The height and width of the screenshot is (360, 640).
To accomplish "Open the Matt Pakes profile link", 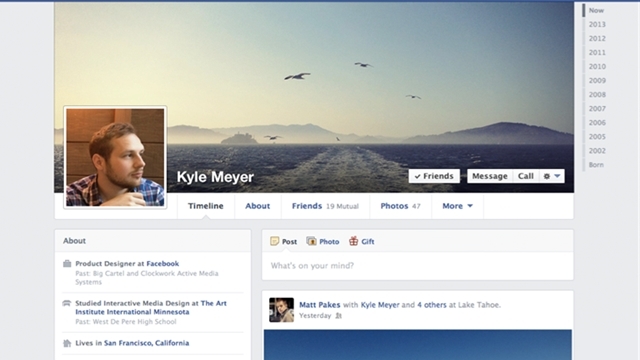I will click(320, 305).
